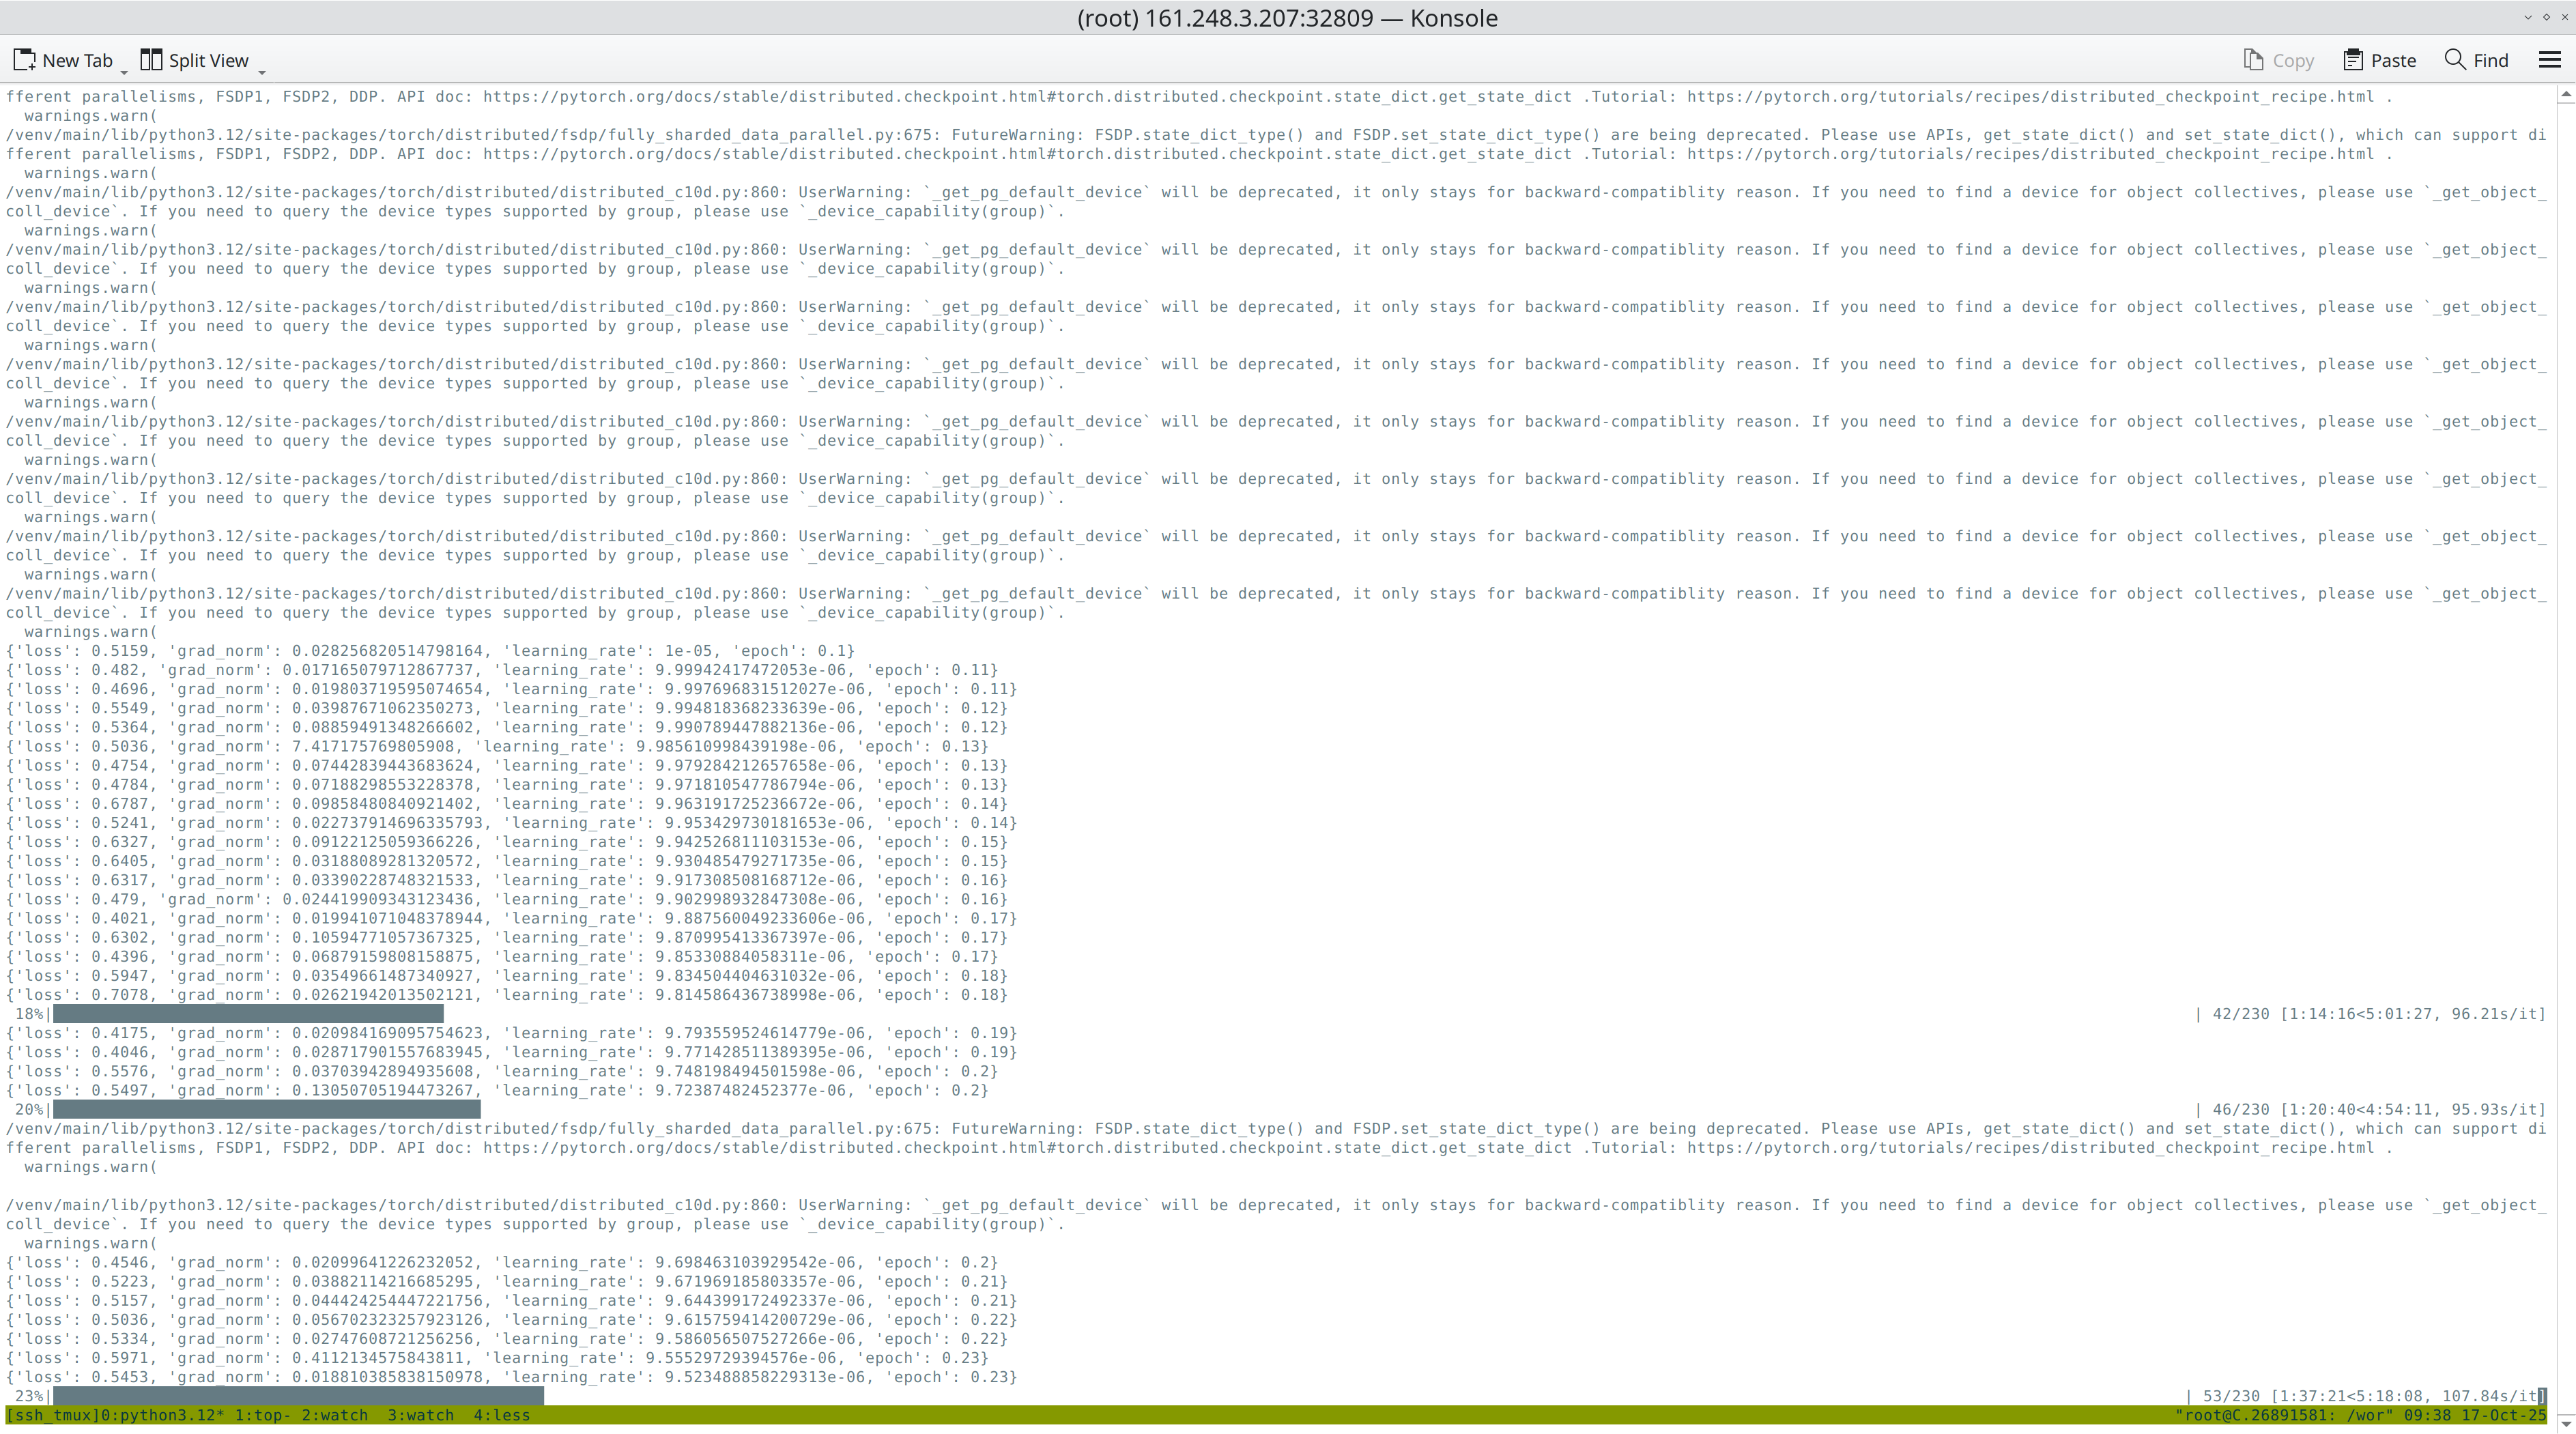2576x1434 pixels.
Task: Click the 23% training progress bar
Action: pyautogui.click(x=298, y=1396)
